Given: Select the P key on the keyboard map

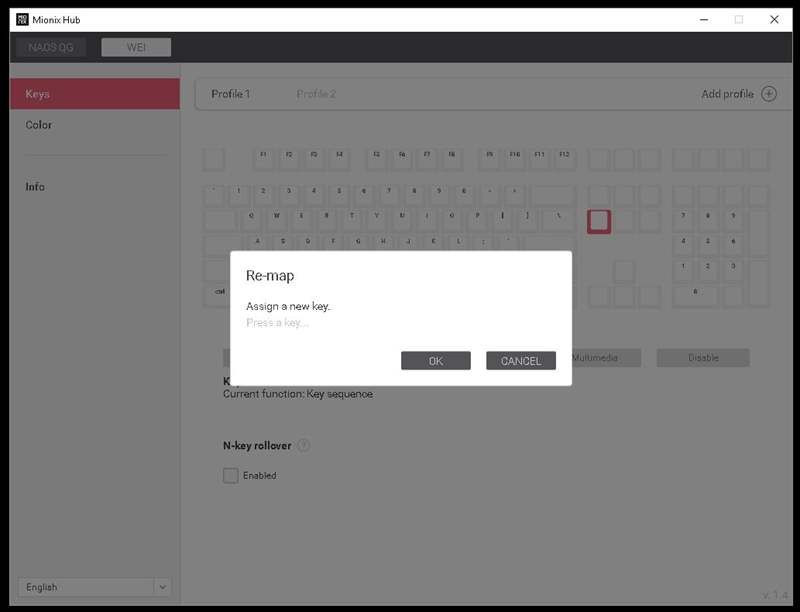Looking at the screenshot, I should pyautogui.click(x=477, y=221).
